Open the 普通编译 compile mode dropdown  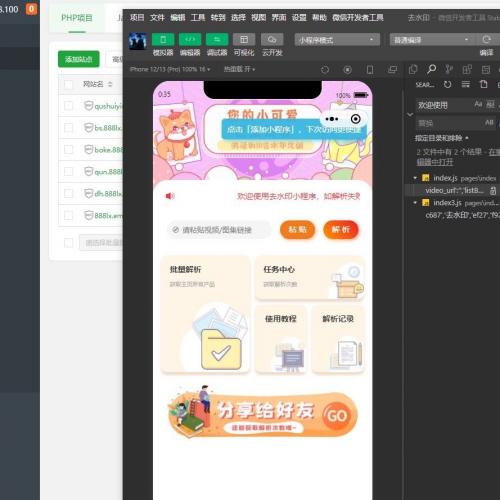point(432,40)
